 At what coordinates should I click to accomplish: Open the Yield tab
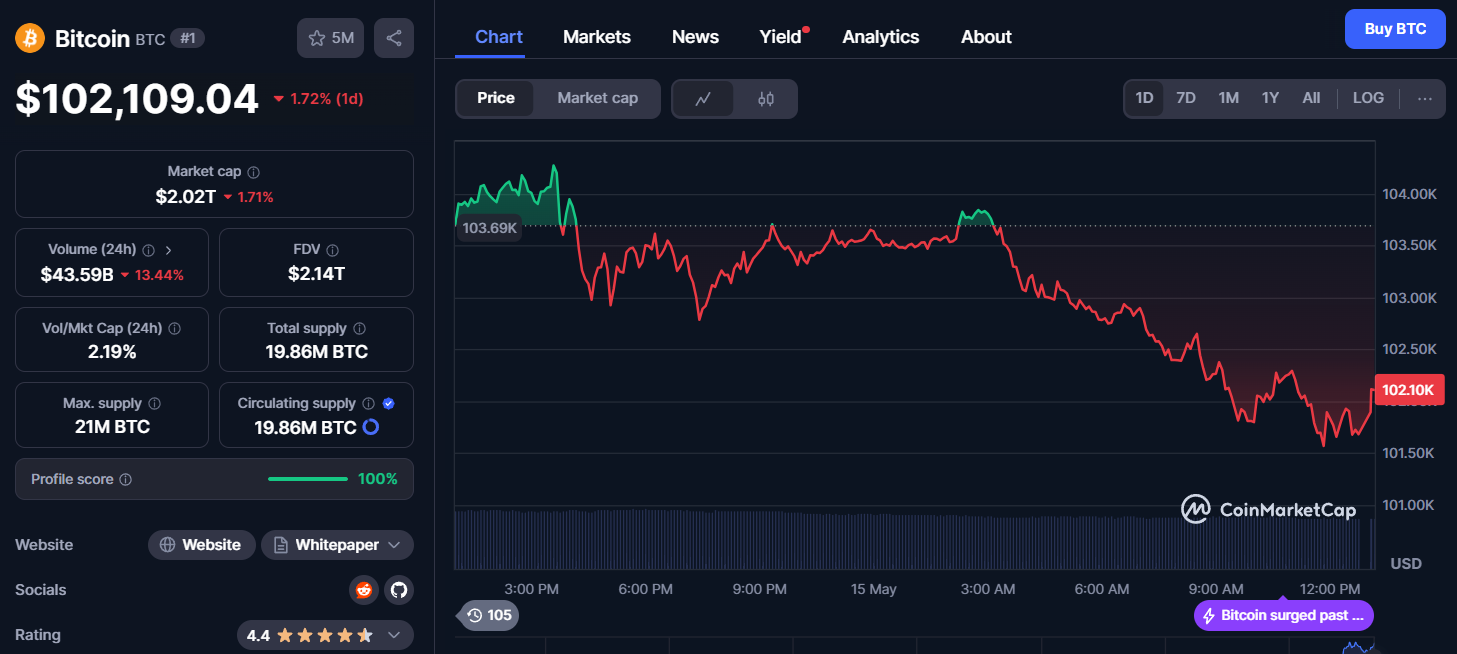coord(781,37)
